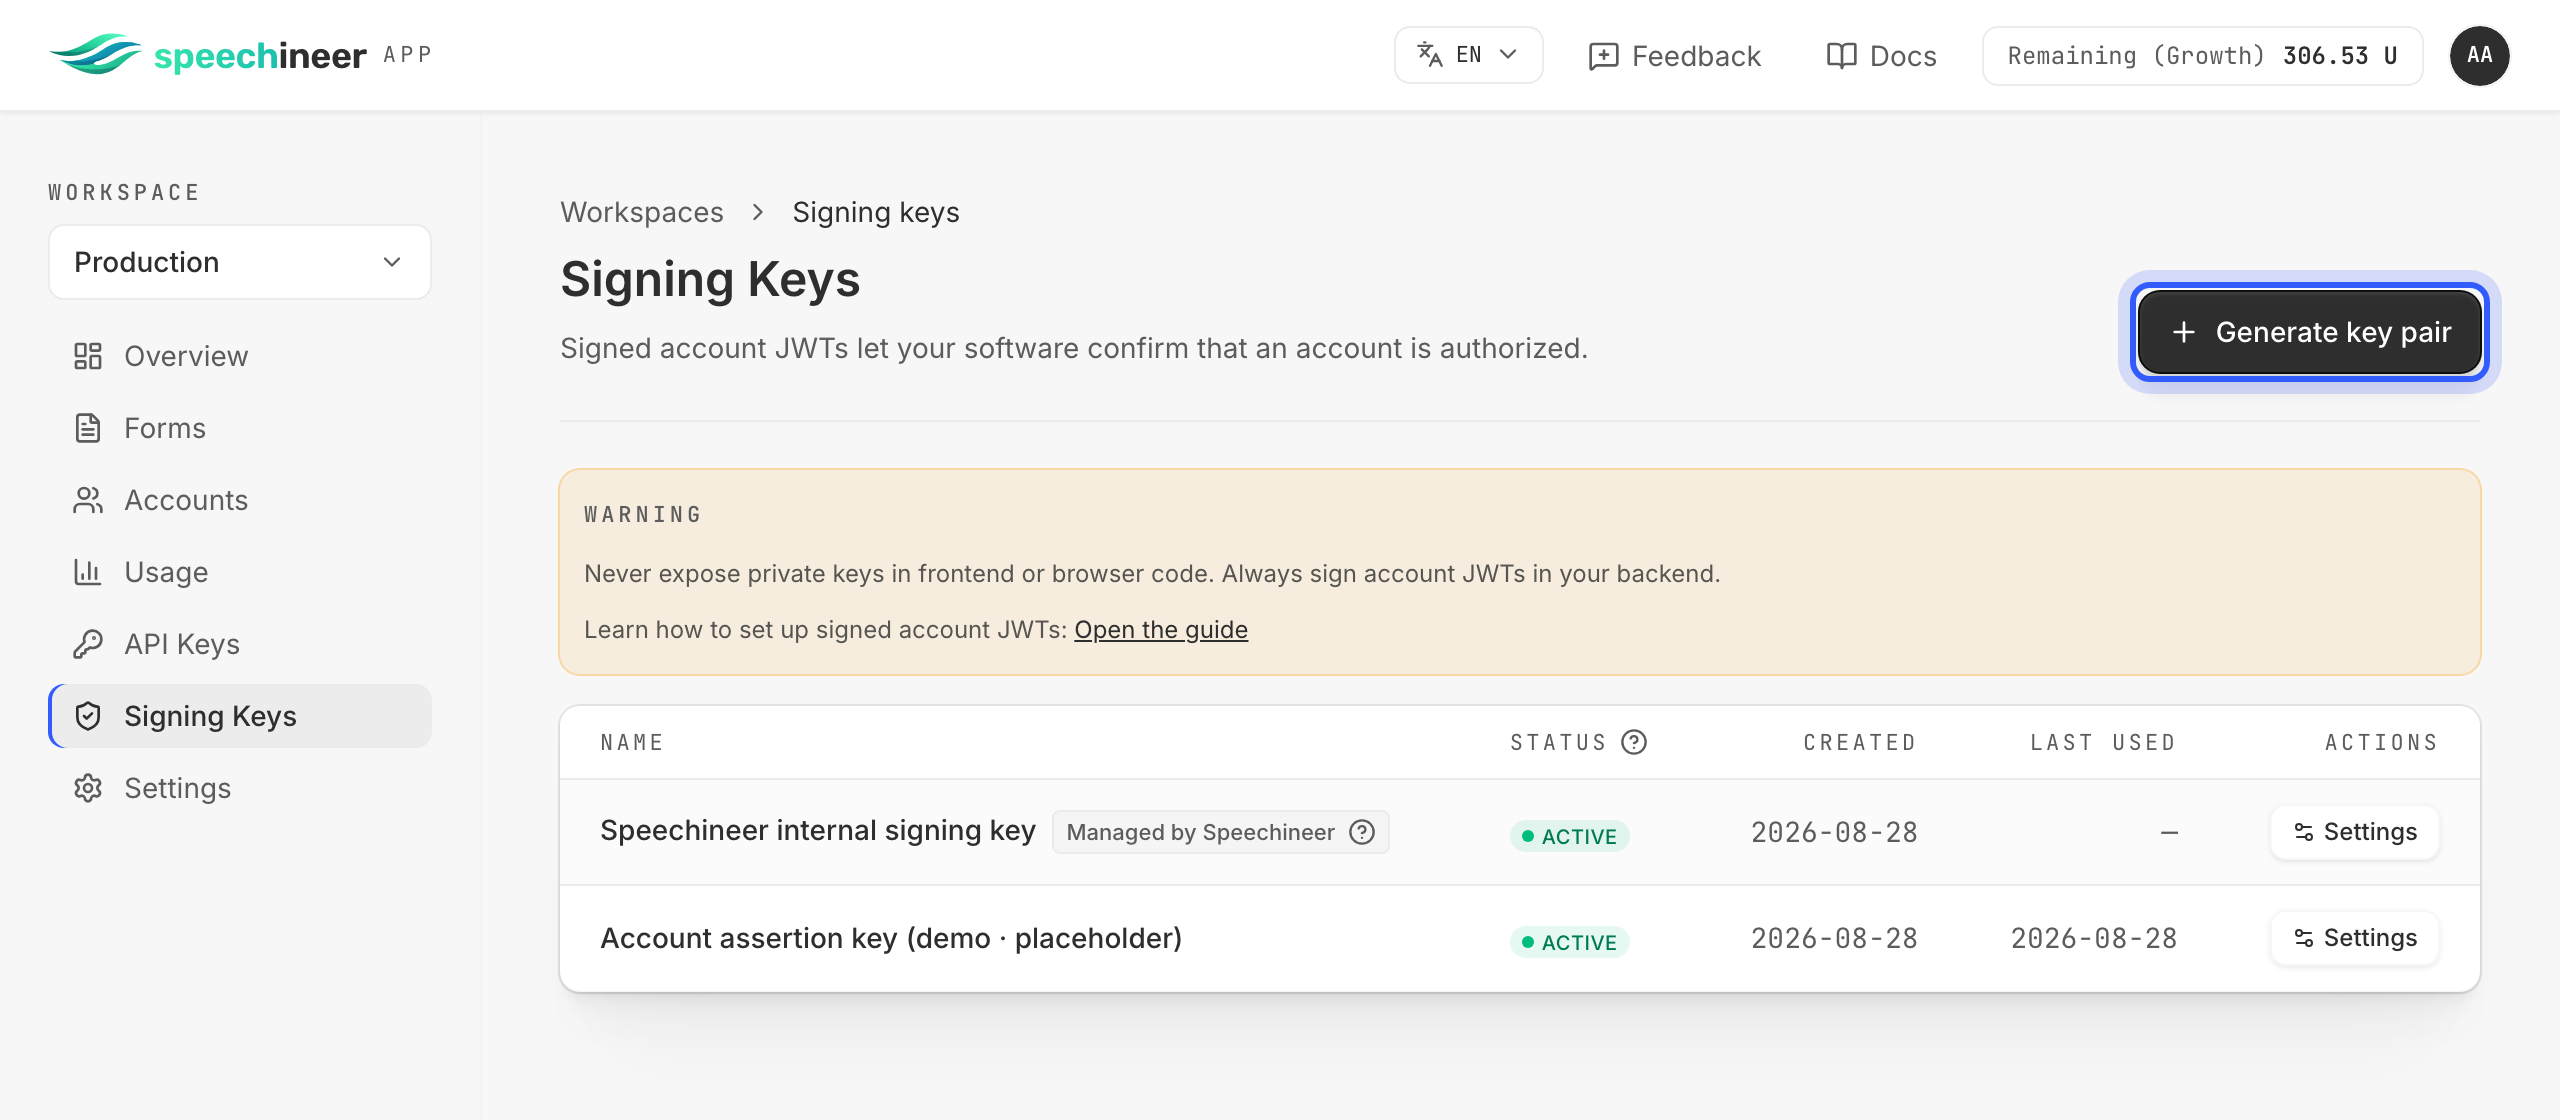
Task: Open Forms in sidebar
Action: (240, 428)
